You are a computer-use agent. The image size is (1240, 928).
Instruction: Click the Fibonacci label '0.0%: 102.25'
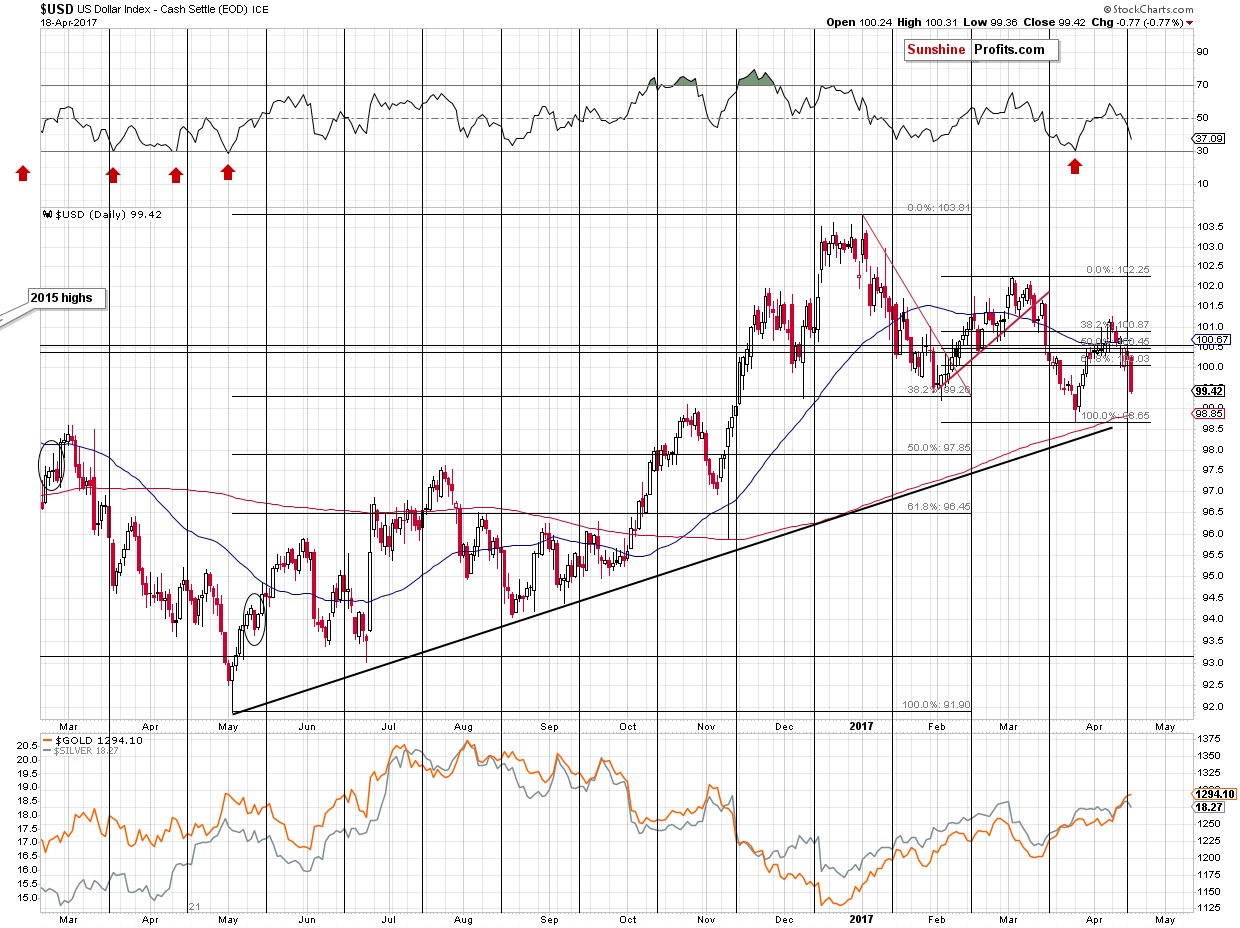pos(1118,270)
